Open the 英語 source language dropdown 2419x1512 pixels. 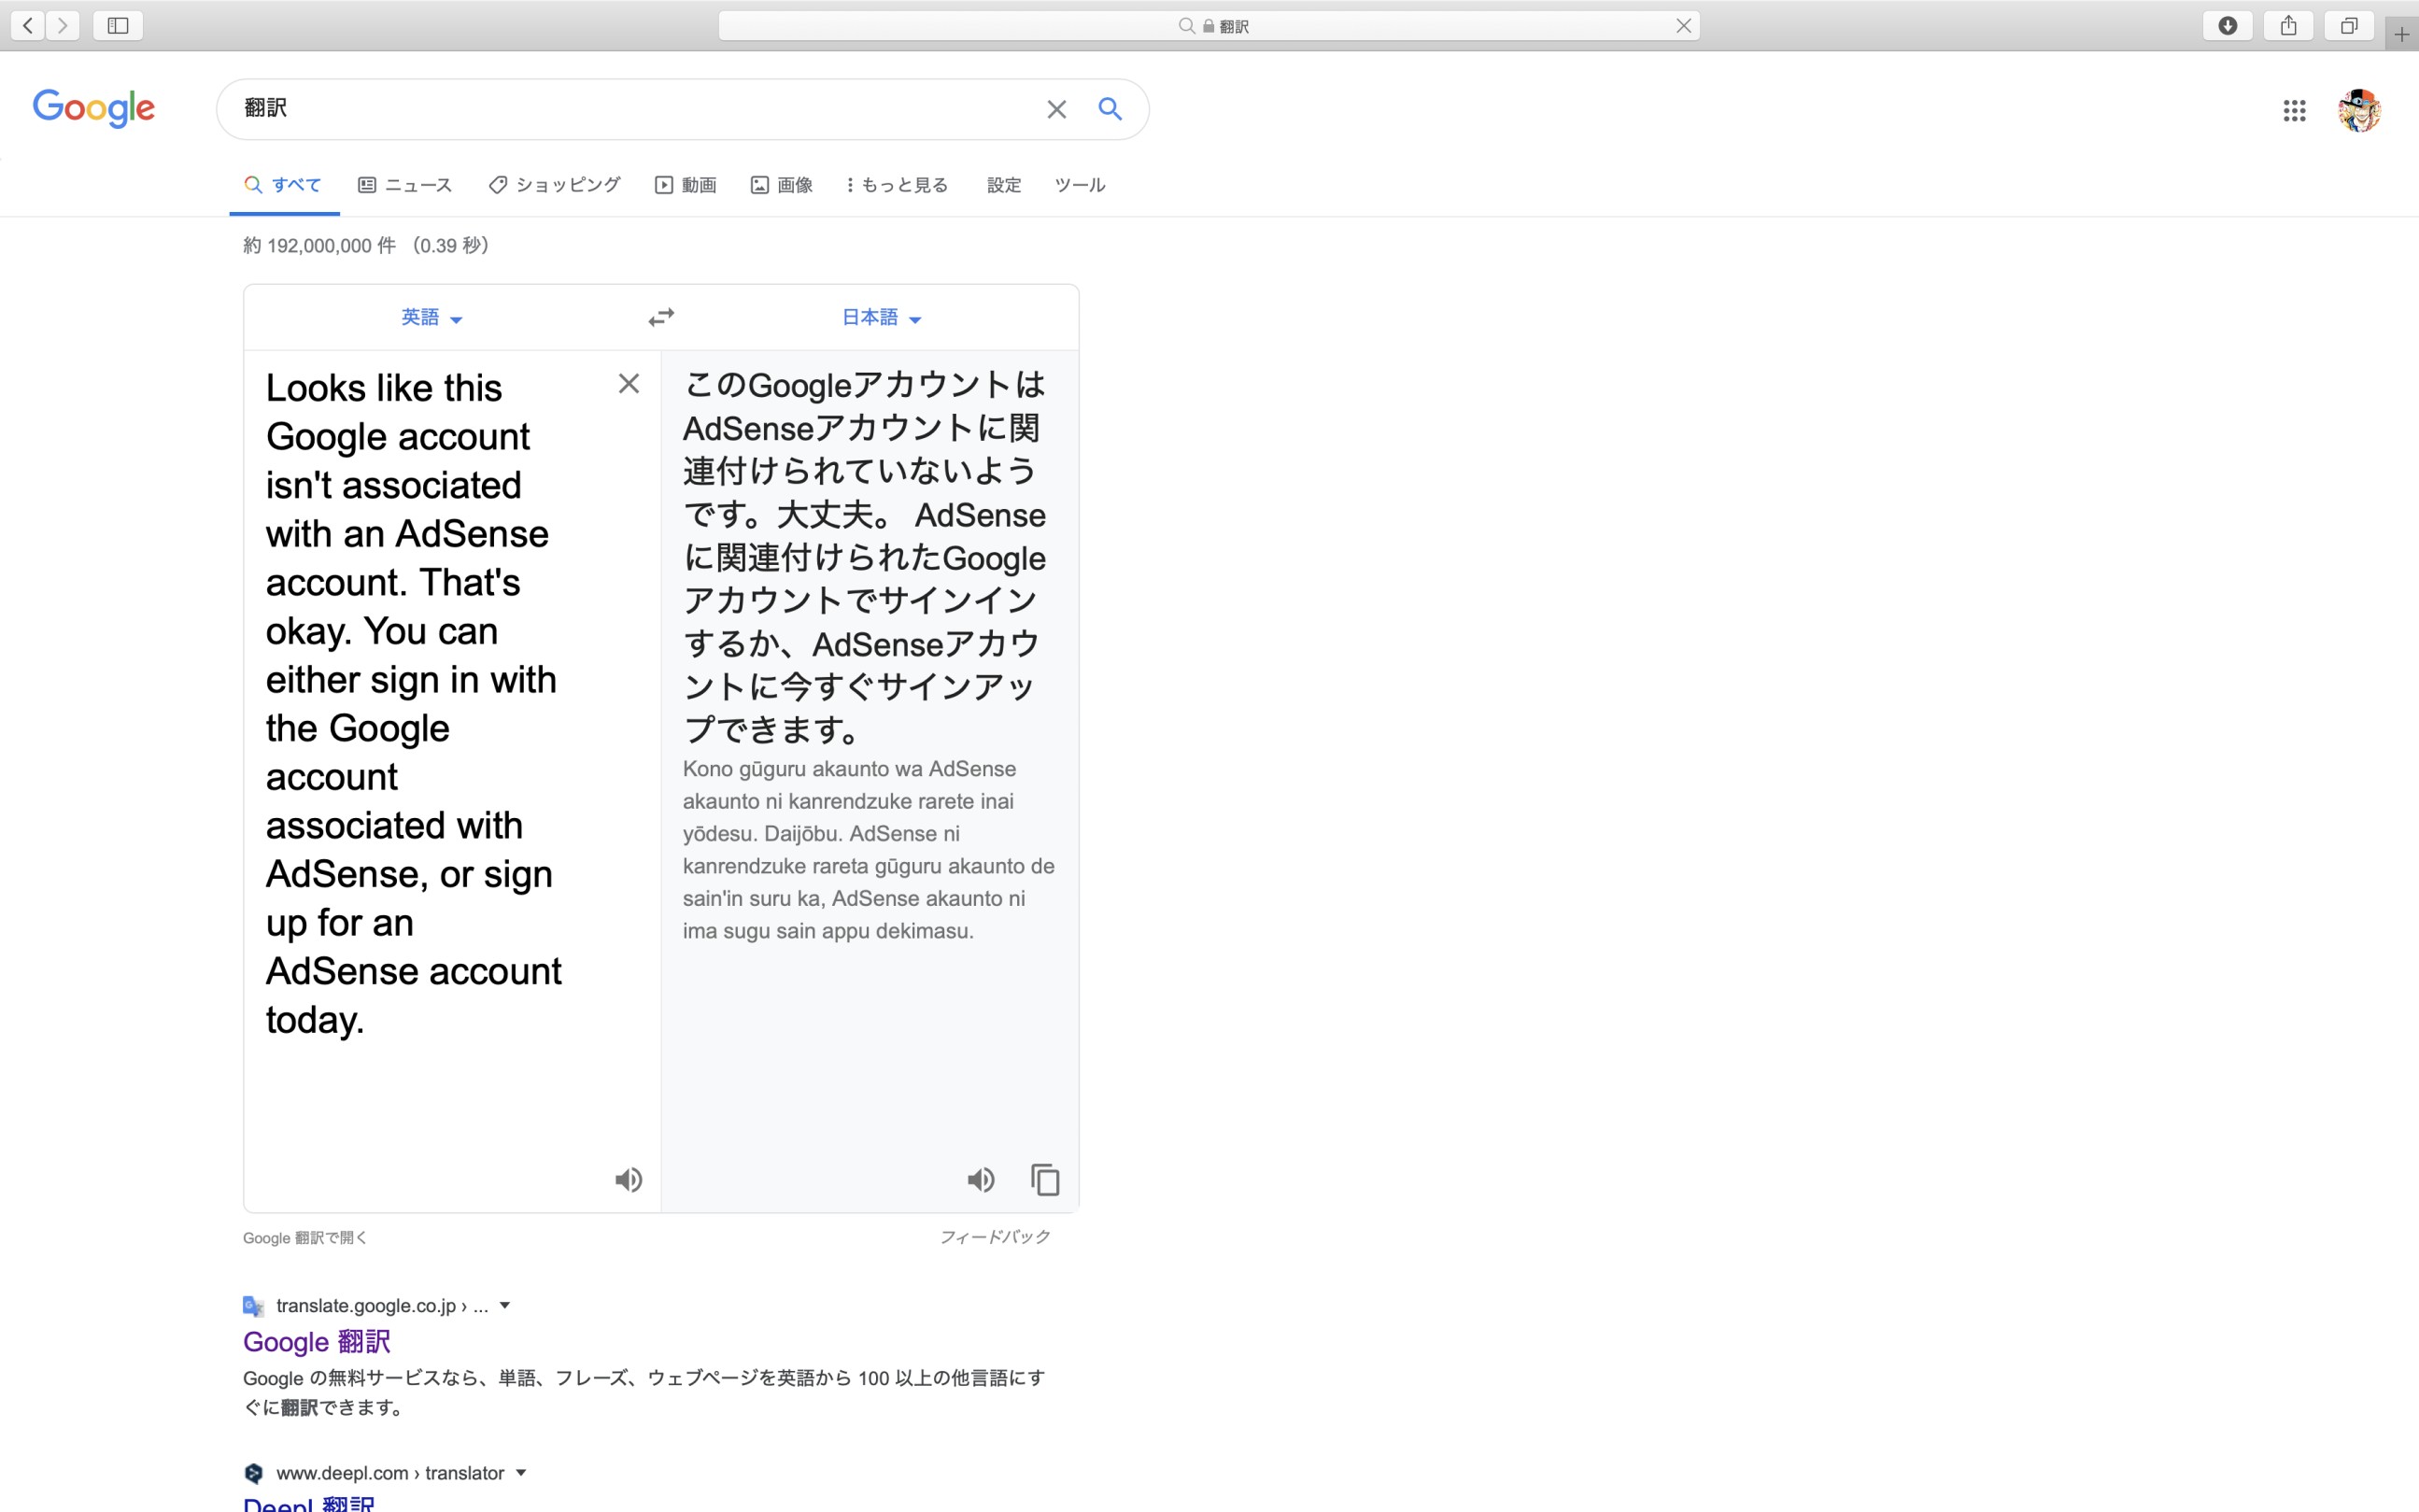pos(431,317)
